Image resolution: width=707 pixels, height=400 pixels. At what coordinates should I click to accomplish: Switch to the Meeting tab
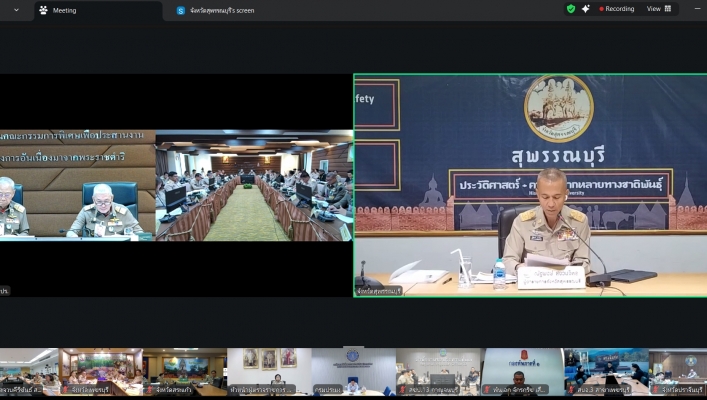[x=98, y=10]
